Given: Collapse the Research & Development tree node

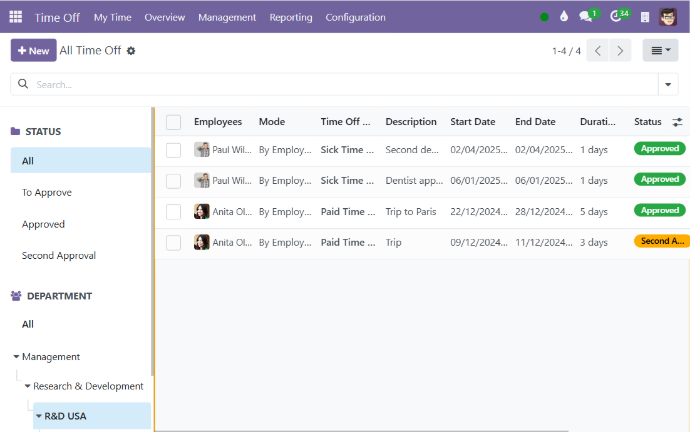Looking at the screenshot, I should pyautogui.click(x=28, y=386).
